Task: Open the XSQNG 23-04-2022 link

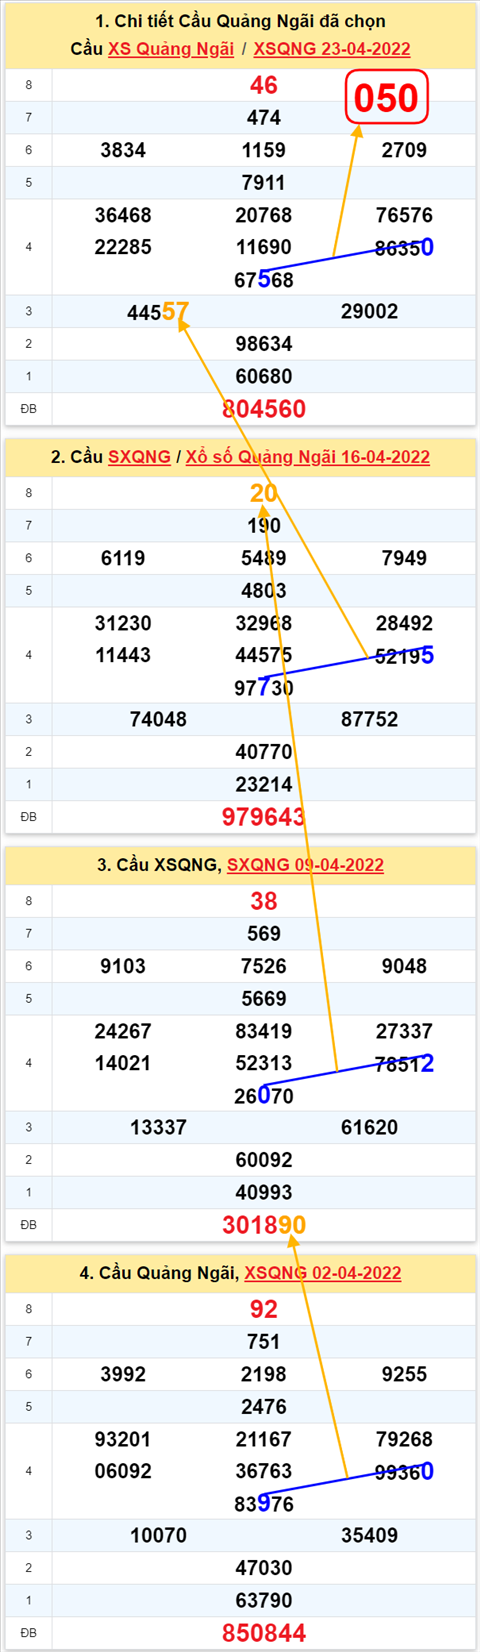Action: click(x=332, y=49)
